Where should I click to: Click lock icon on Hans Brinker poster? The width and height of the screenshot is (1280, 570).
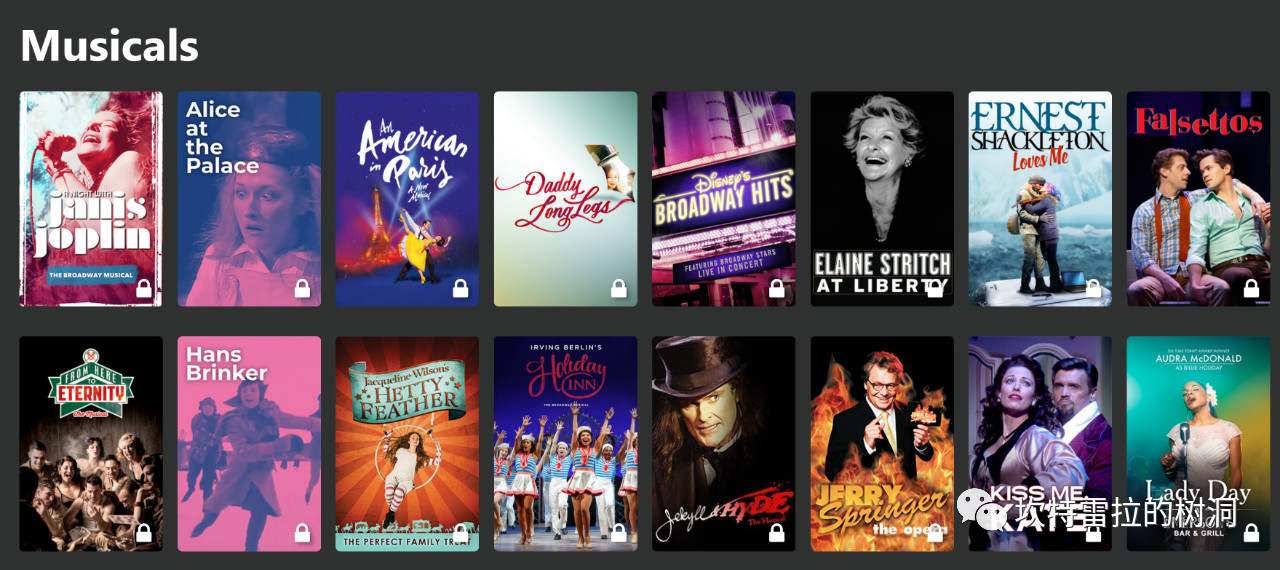coord(302,534)
